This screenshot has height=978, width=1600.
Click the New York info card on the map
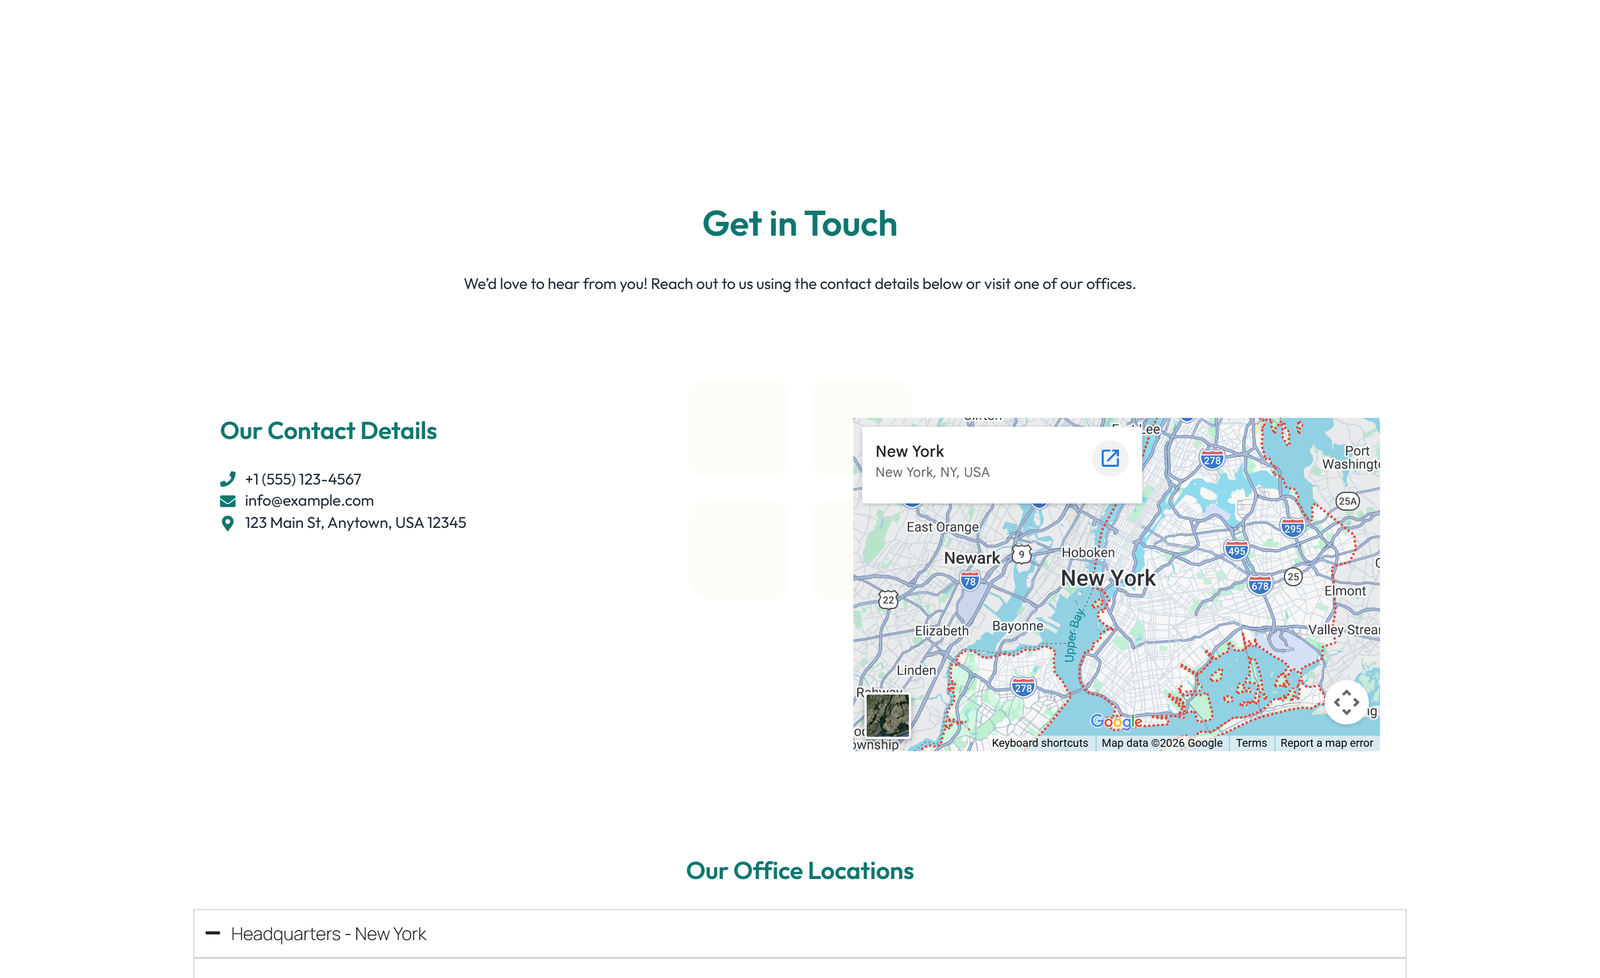tap(960, 463)
